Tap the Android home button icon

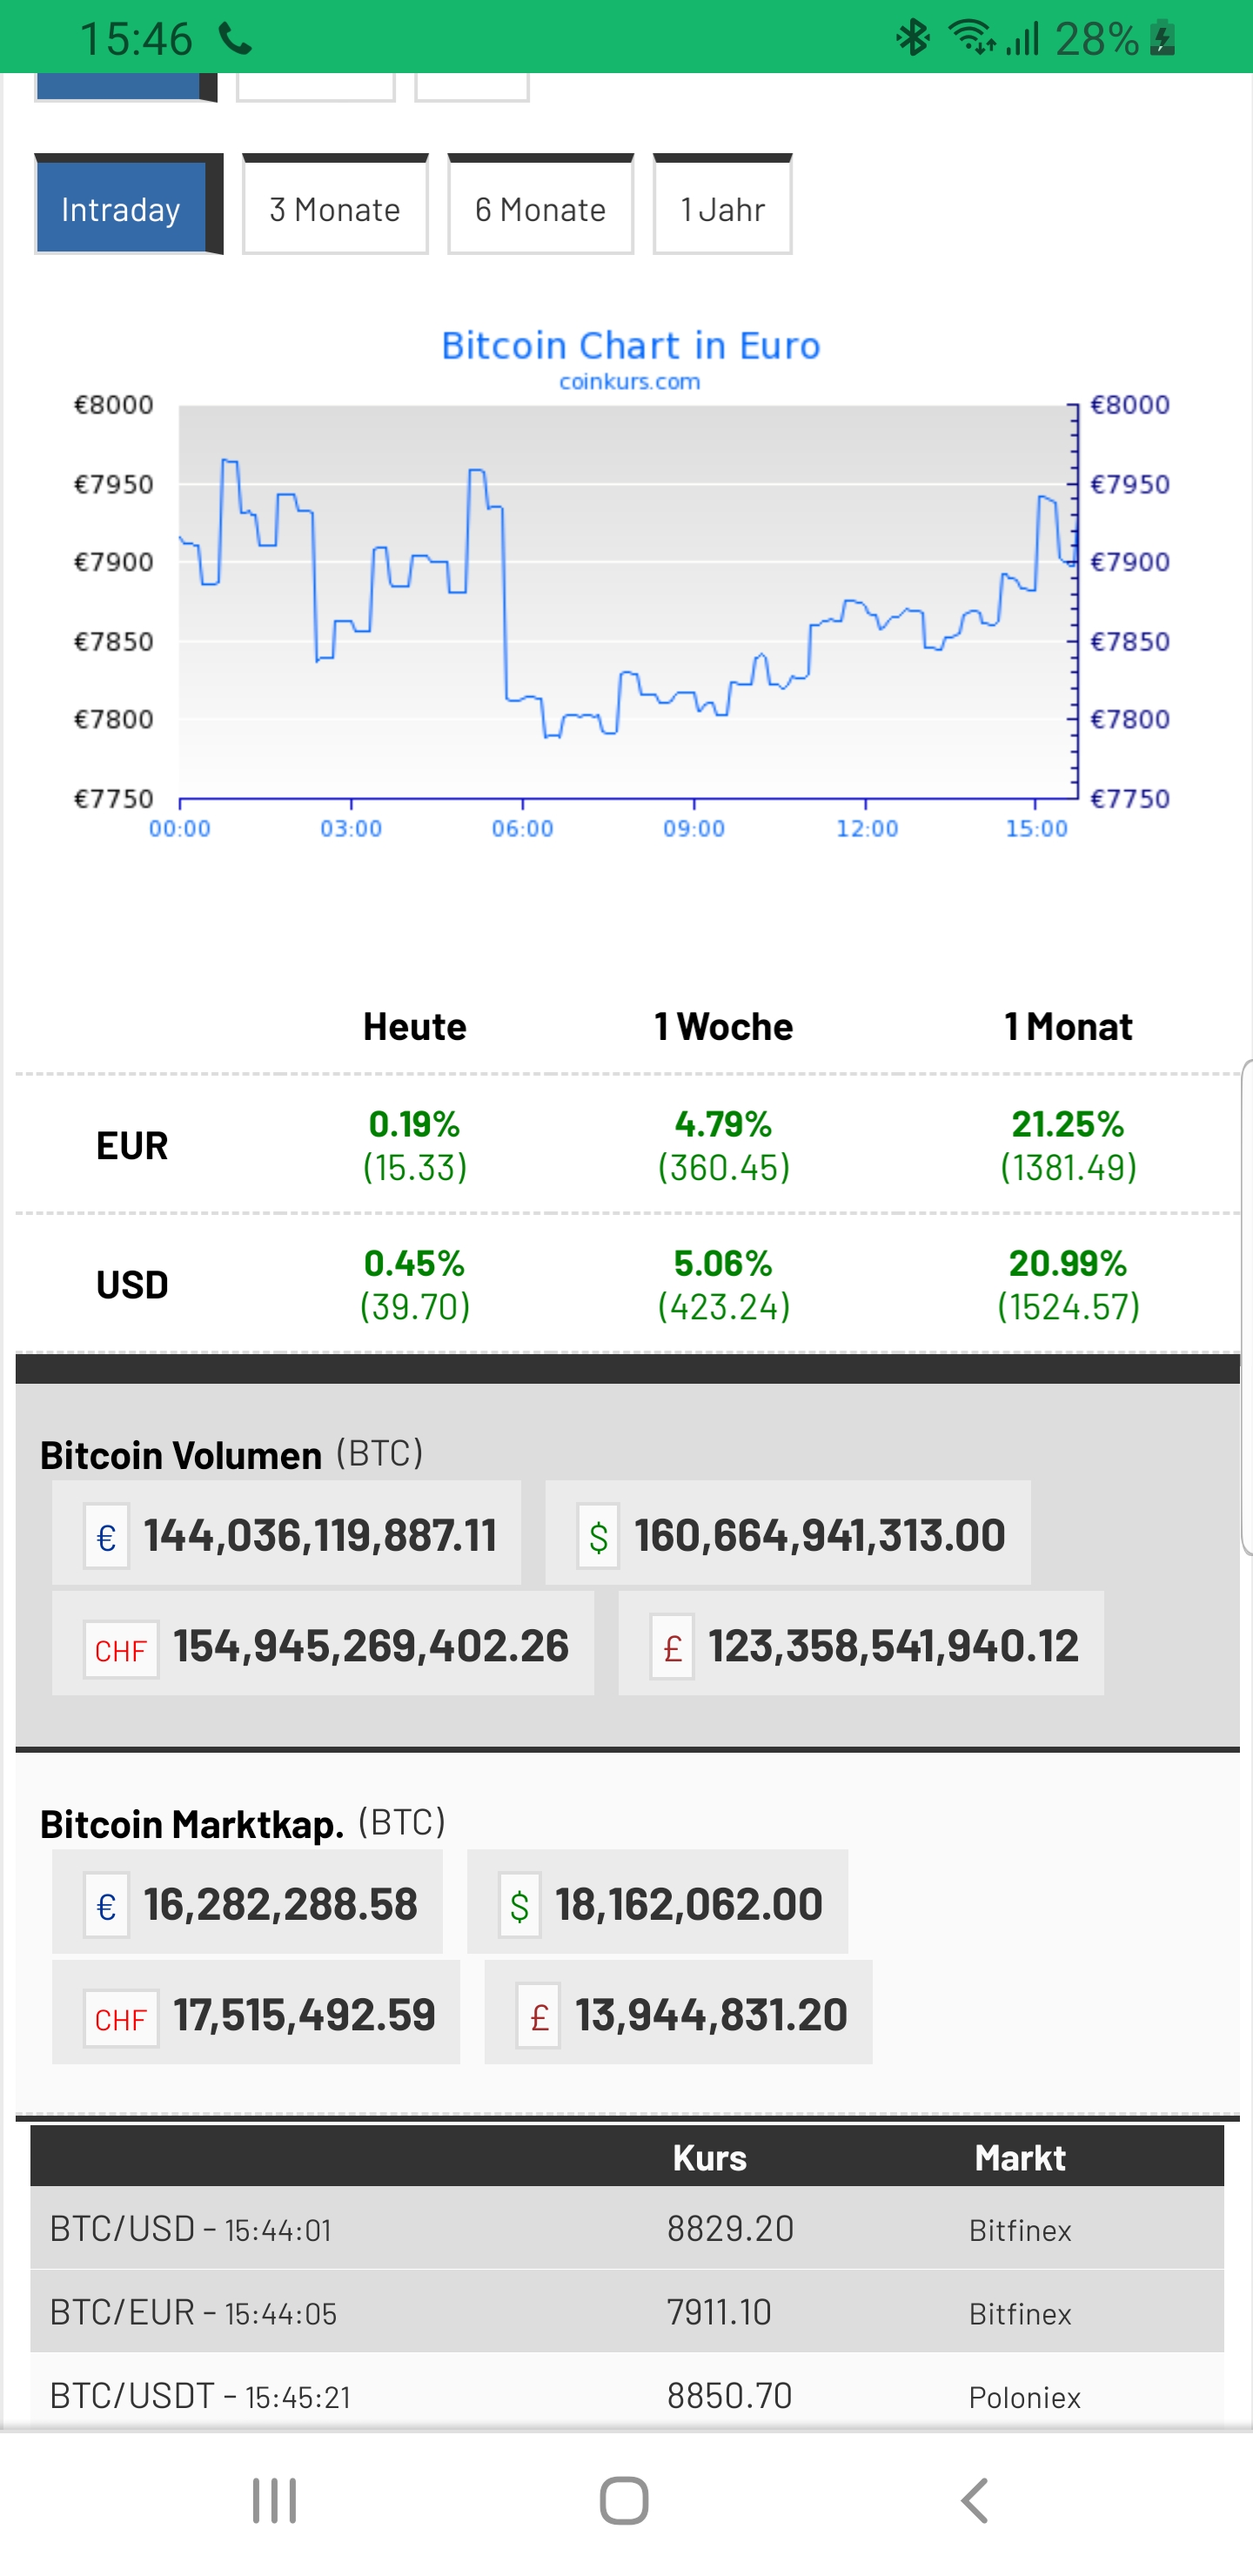624,2501
